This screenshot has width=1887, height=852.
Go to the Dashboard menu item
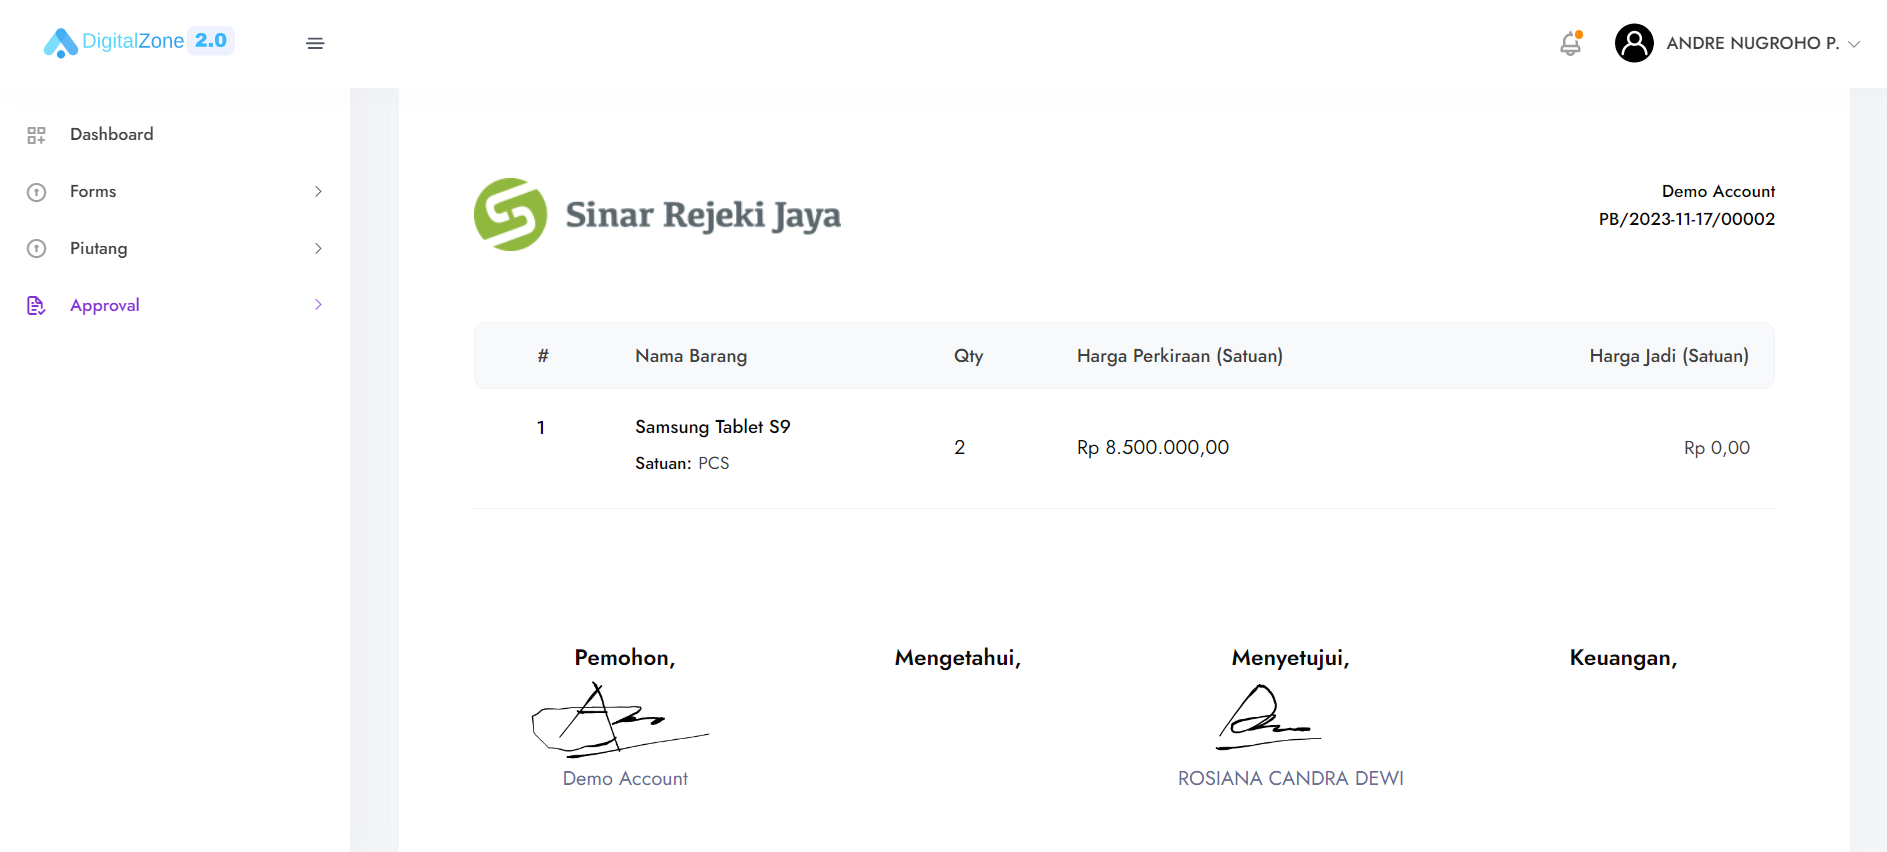coord(111,134)
